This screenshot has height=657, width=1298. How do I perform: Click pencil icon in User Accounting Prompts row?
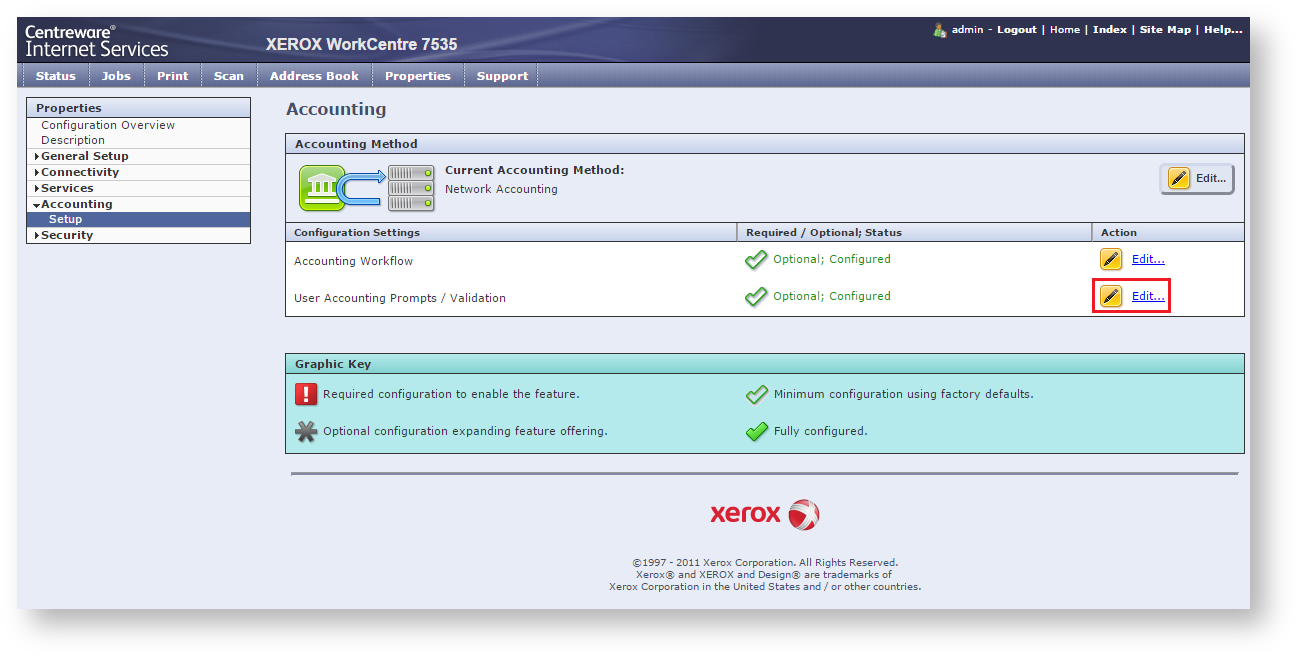[1111, 296]
